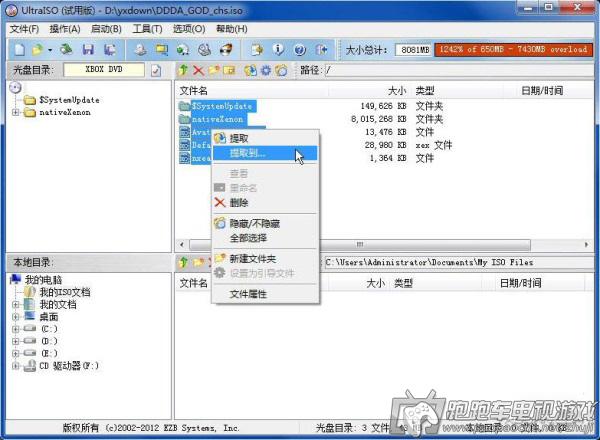Click the blue Info toolbar icon
This screenshot has height=440, width=600.
(x=278, y=50)
